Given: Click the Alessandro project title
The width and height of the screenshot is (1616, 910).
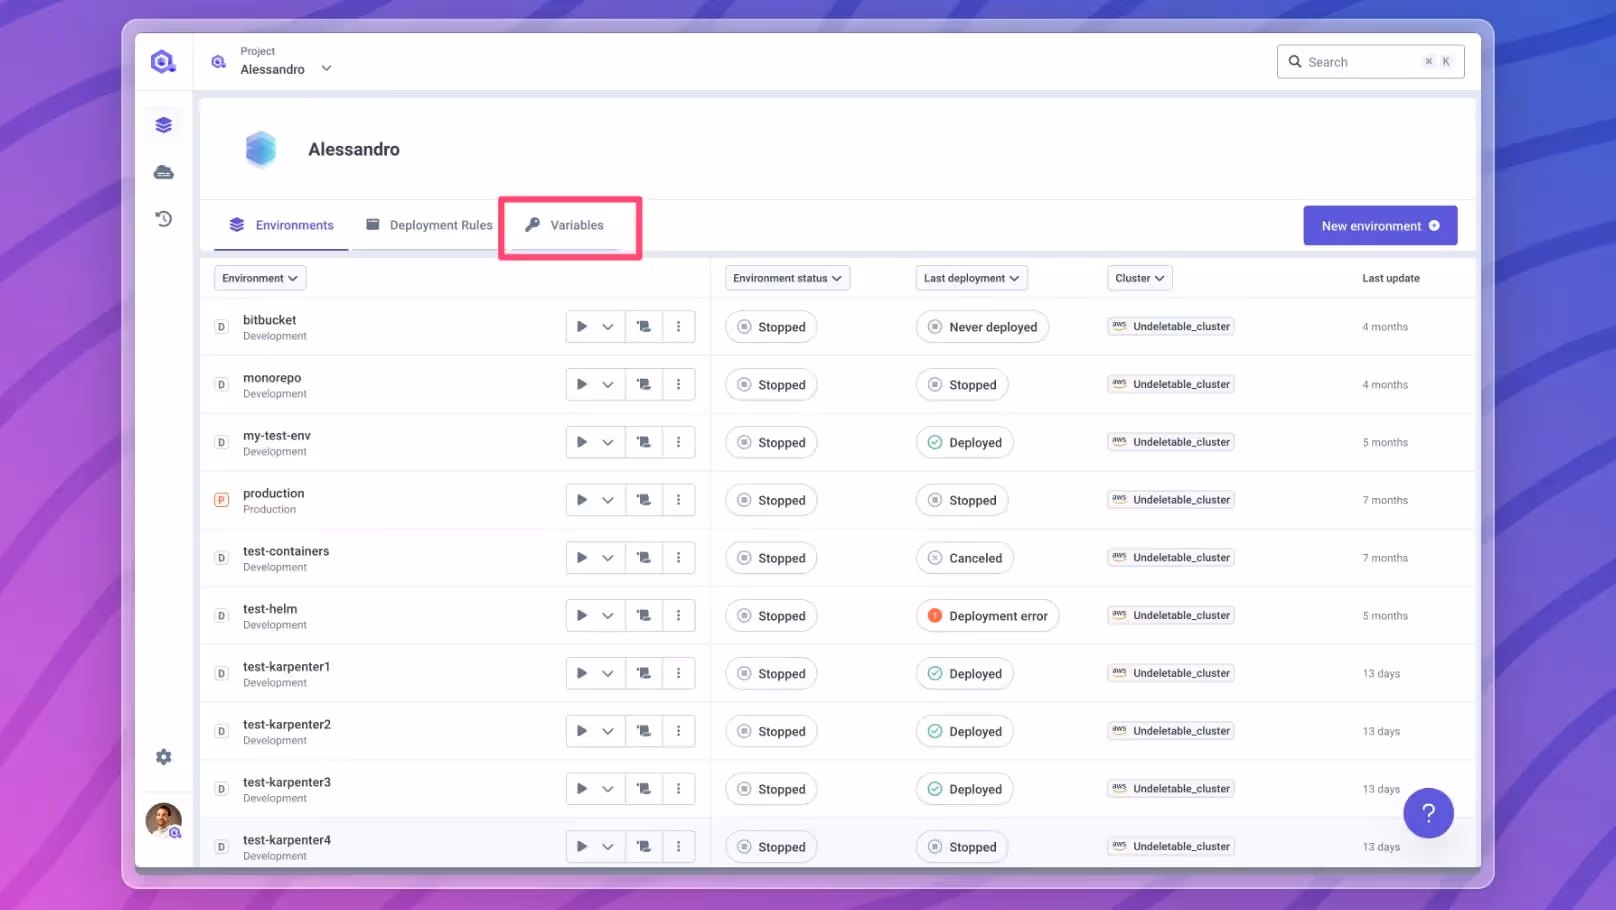Looking at the screenshot, I should pyautogui.click(x=354, y=149).
